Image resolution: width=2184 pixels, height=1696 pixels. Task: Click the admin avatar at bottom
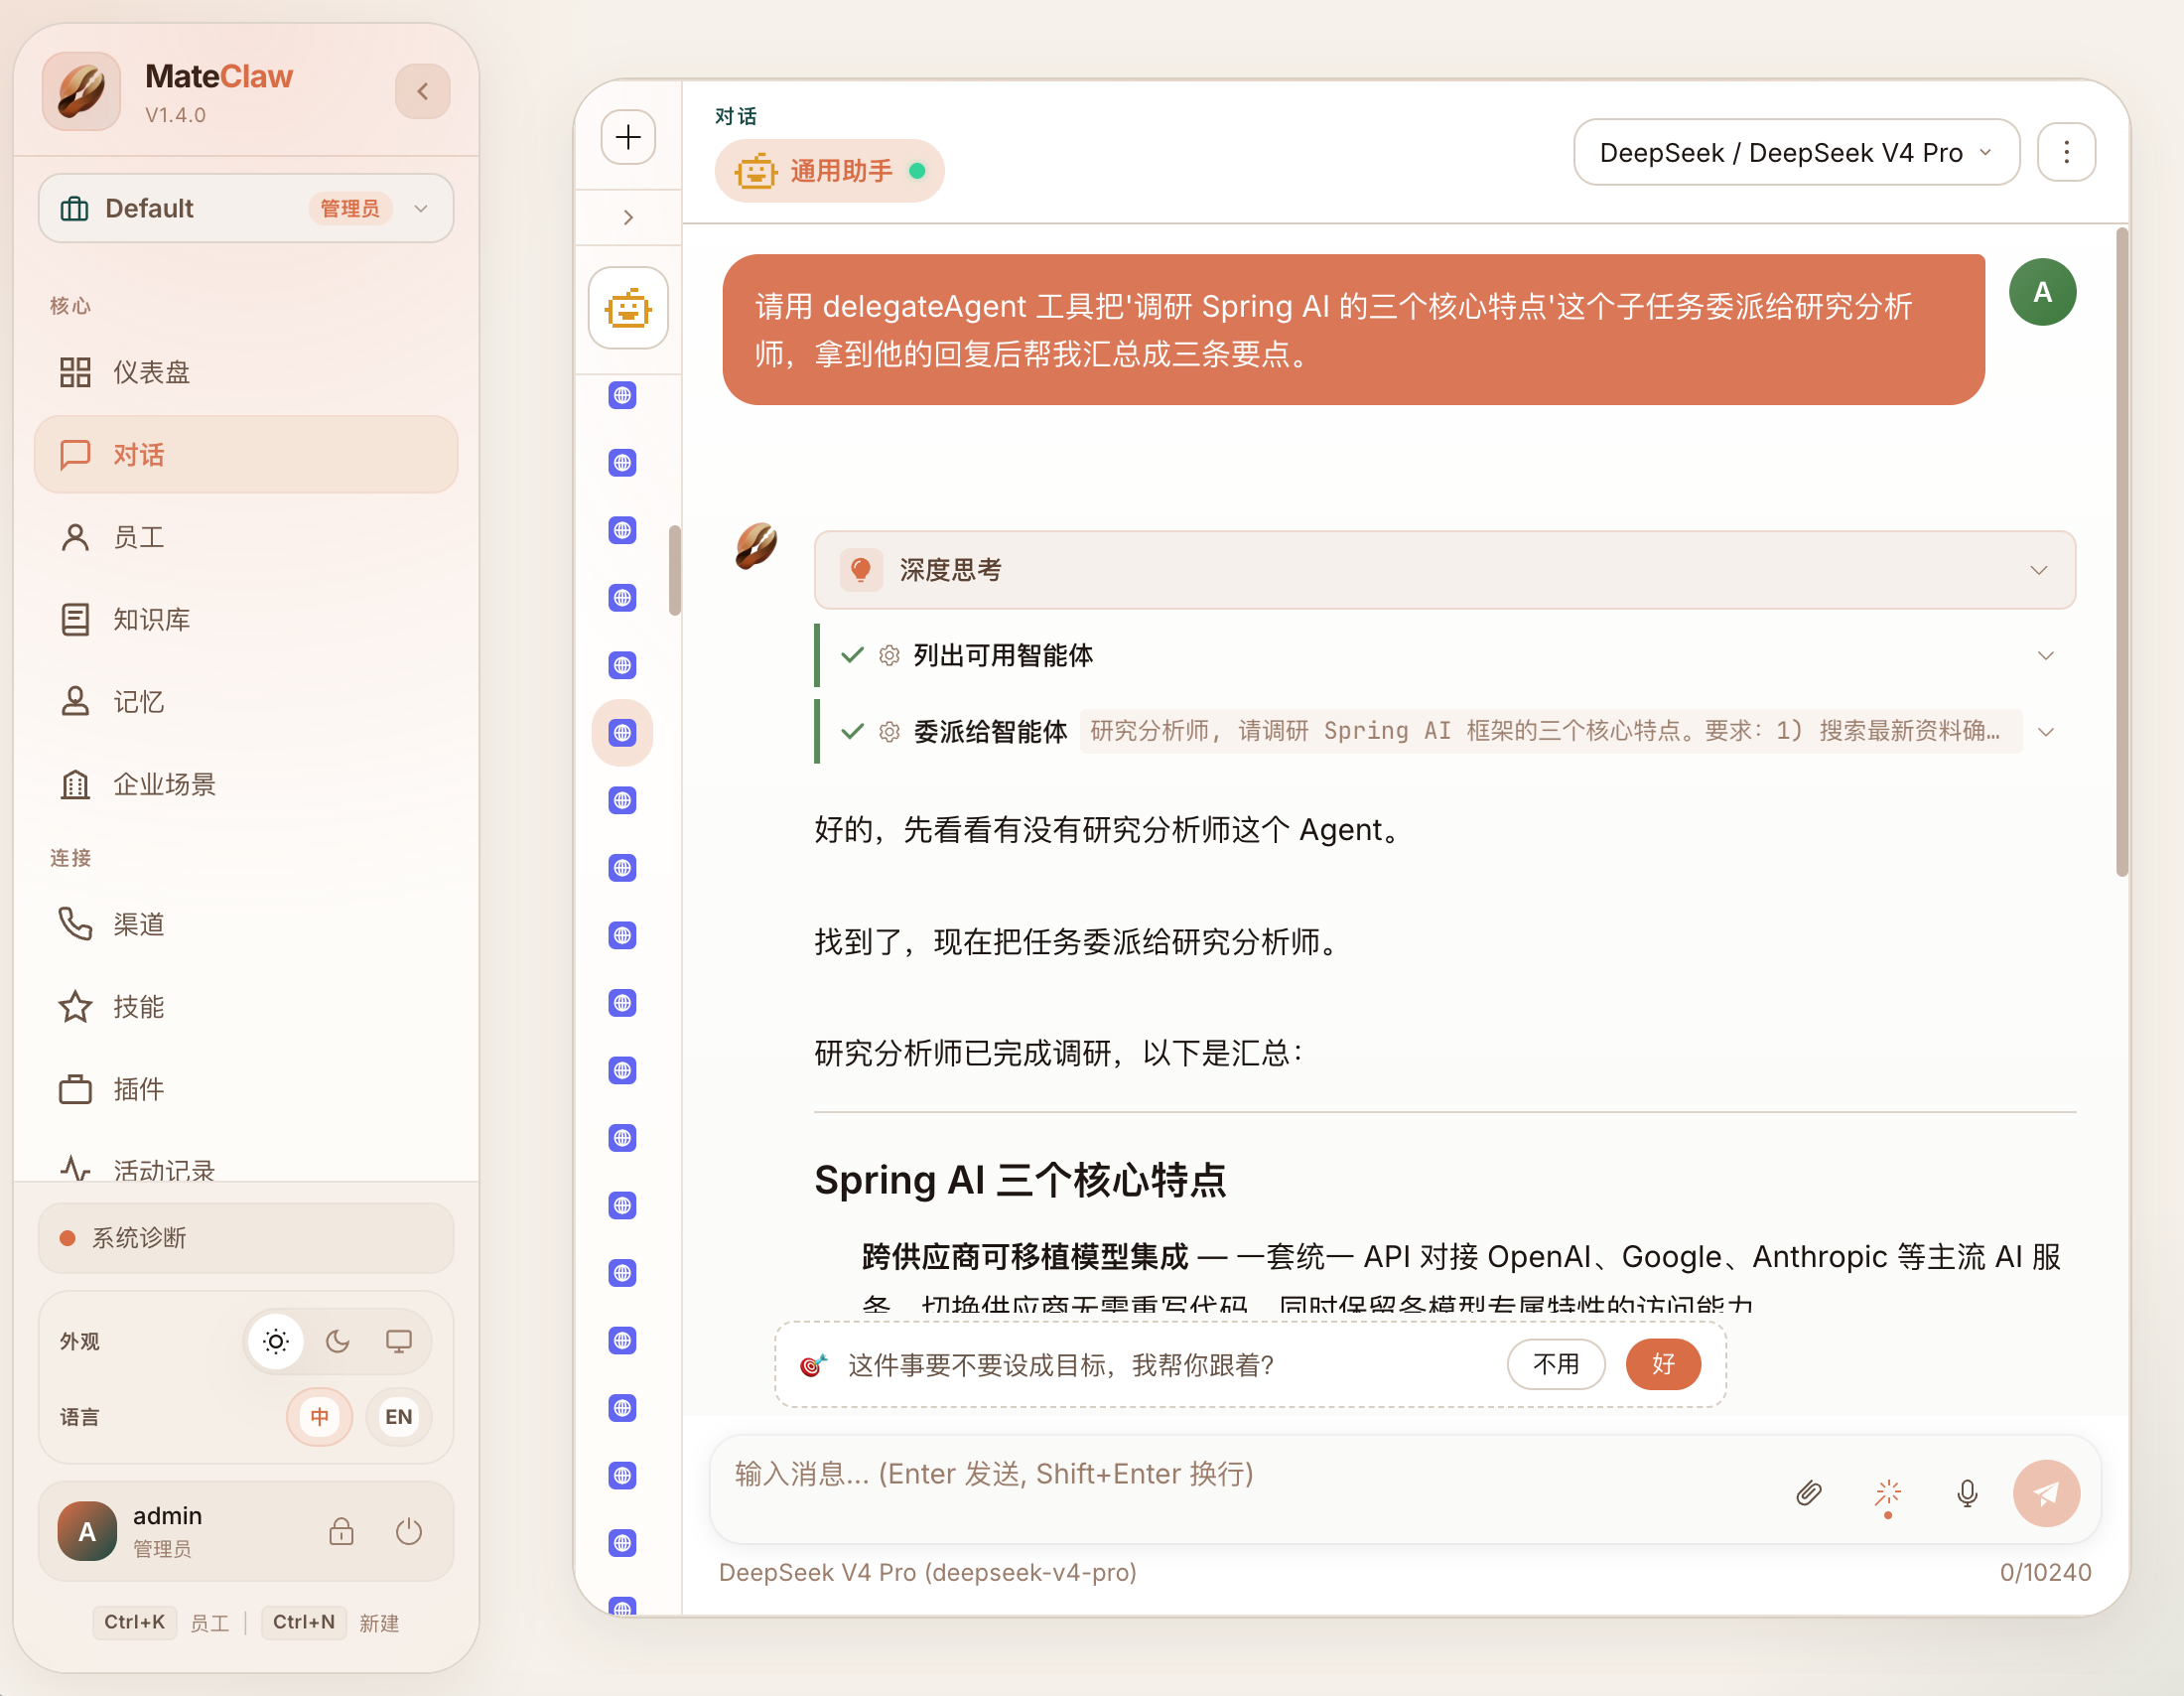click(x=87, y=1531)
